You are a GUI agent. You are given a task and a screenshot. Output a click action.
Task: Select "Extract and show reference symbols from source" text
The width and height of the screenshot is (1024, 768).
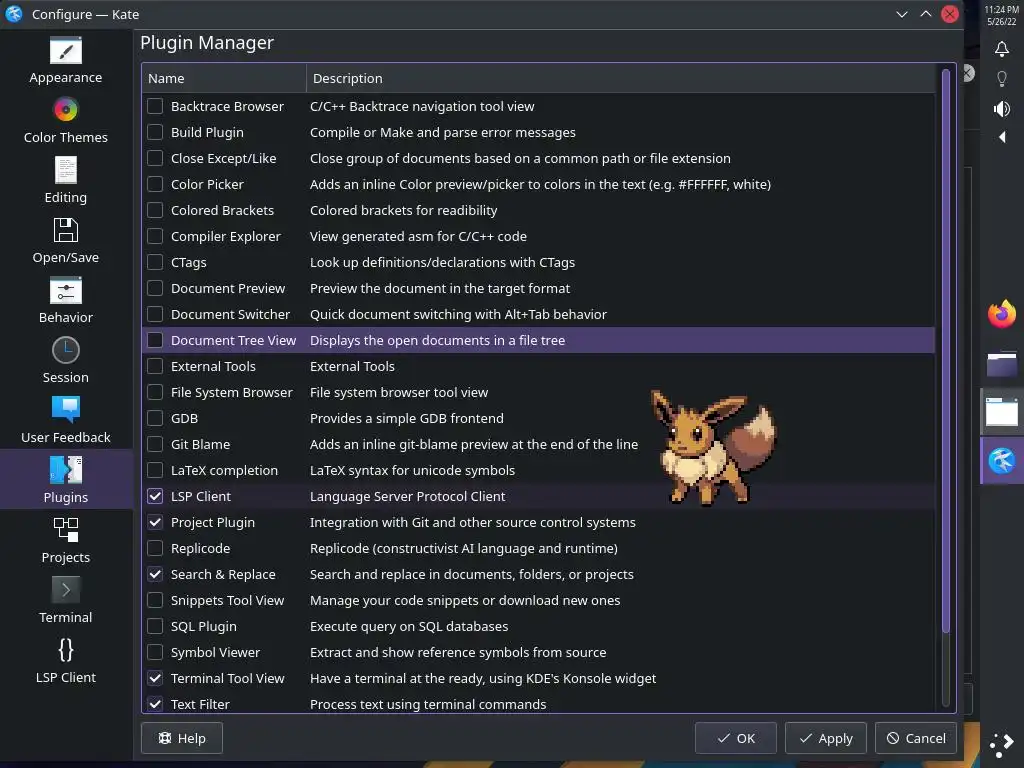tap(458, 652)
